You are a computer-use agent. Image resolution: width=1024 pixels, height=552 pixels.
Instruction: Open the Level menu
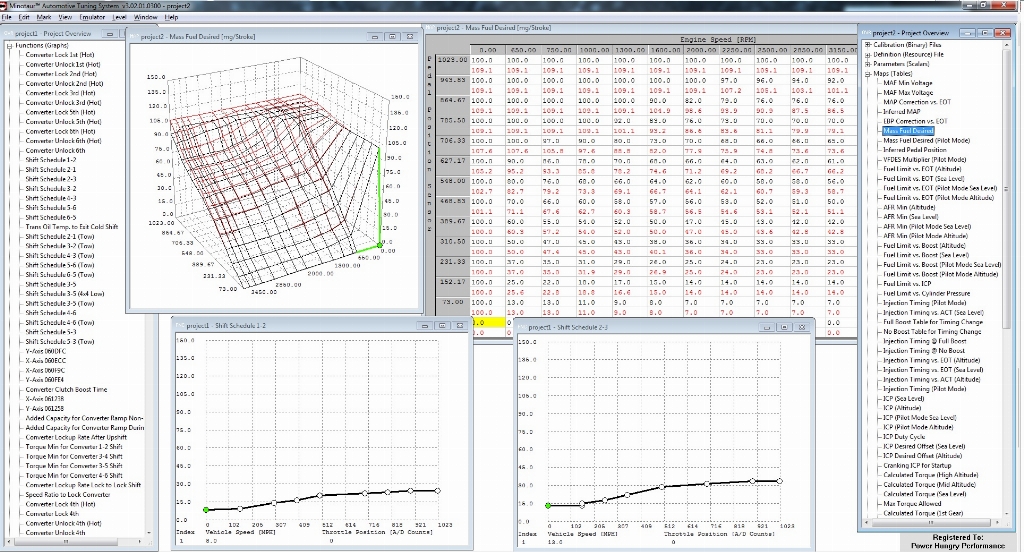tap(120, 17)
